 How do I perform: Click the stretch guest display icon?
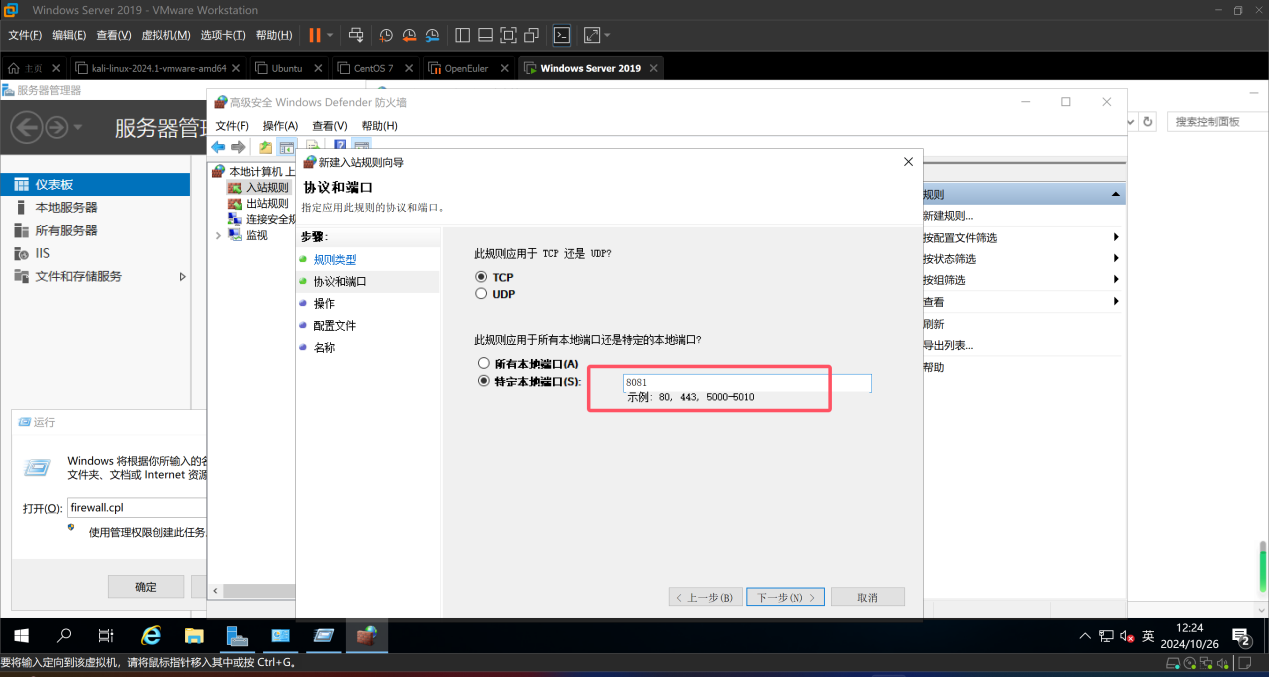click(x=591, y=35)
